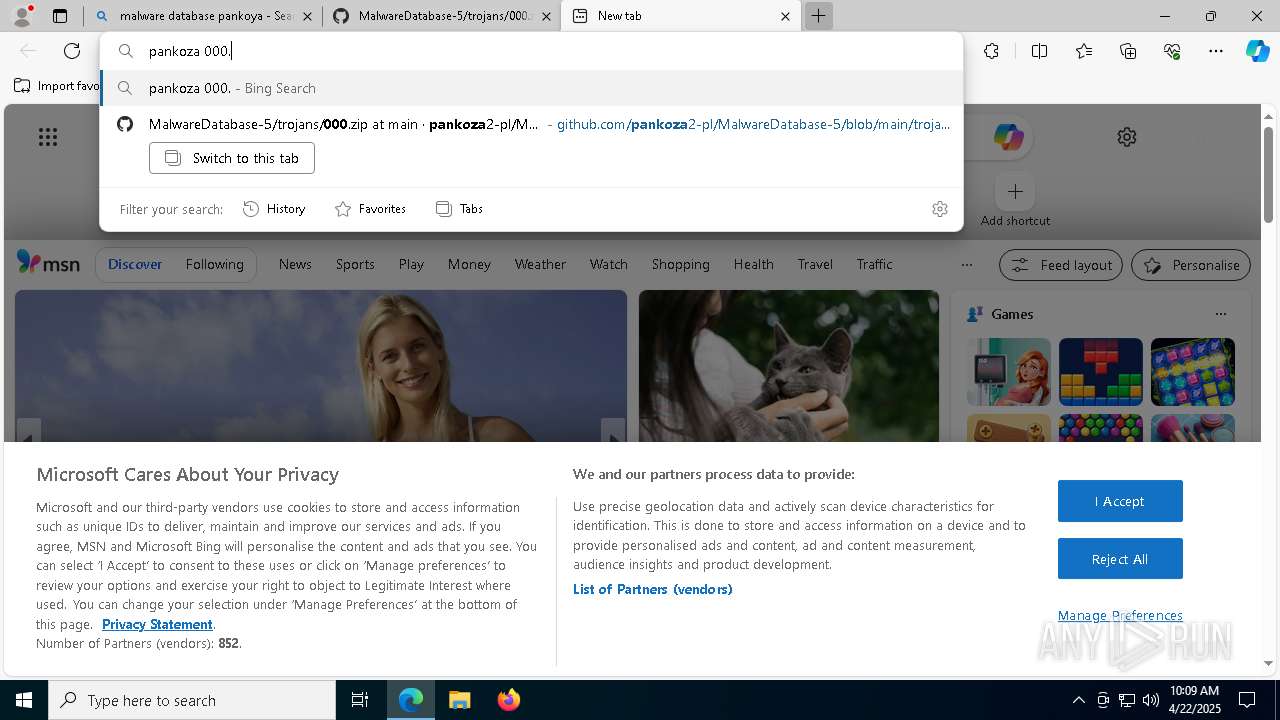Open Windows Start menu
Image resolution: width=1280 pixels, height=720 pixels.
[x=24, y=700]
